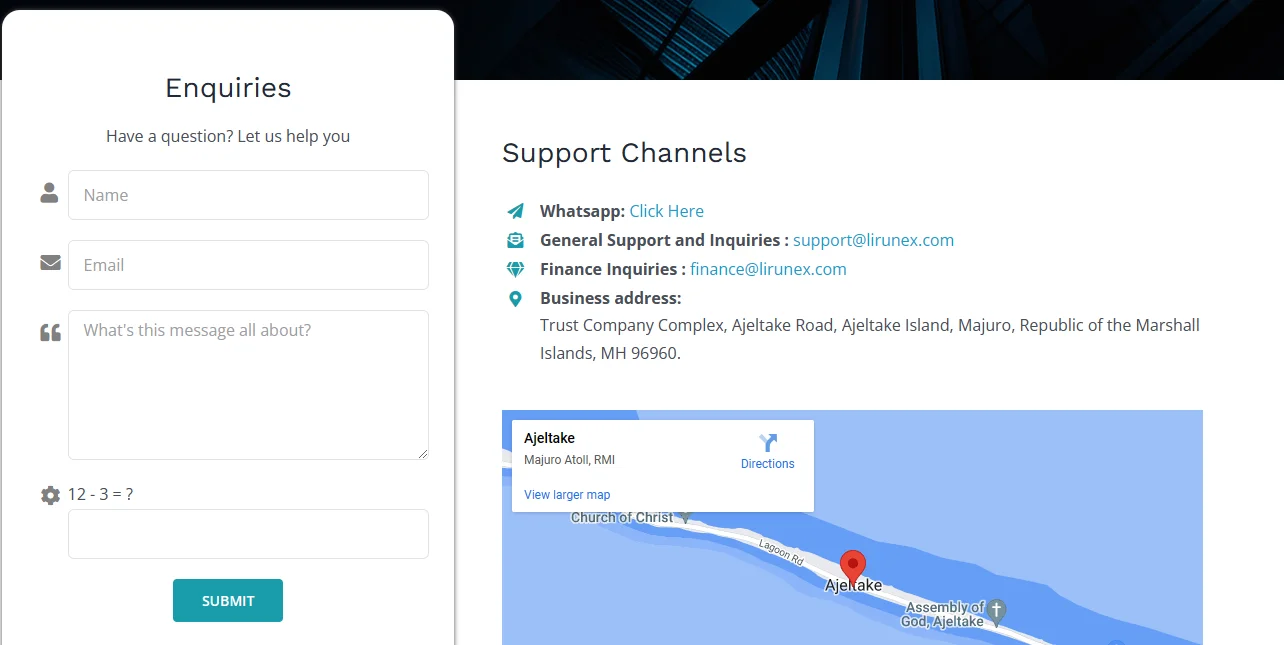Click the location pin icon beside Business address
Screen dimensions: 1284x645
coord(515,298)
